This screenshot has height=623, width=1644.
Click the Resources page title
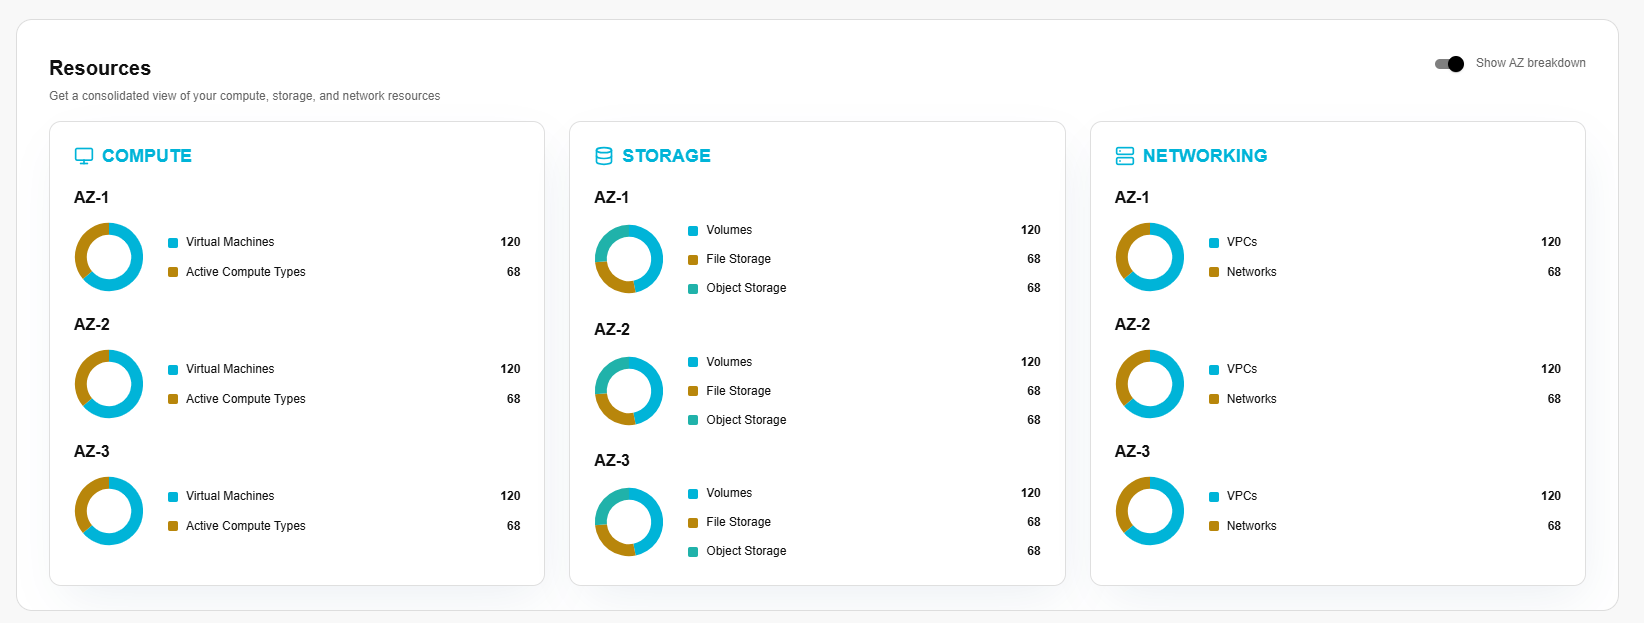click(100, 68)
